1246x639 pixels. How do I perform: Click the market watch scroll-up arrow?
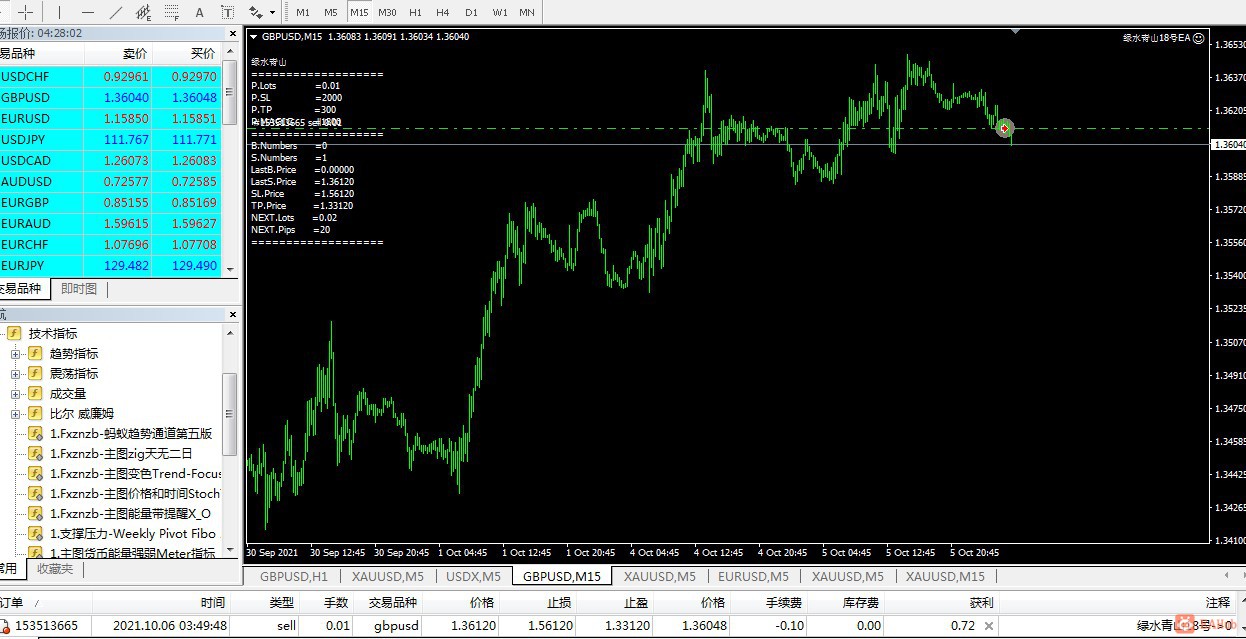click(231, 50)
